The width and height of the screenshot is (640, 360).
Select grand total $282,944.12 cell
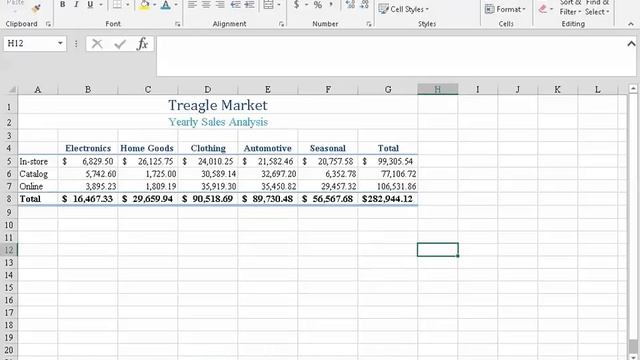[388, 199]
